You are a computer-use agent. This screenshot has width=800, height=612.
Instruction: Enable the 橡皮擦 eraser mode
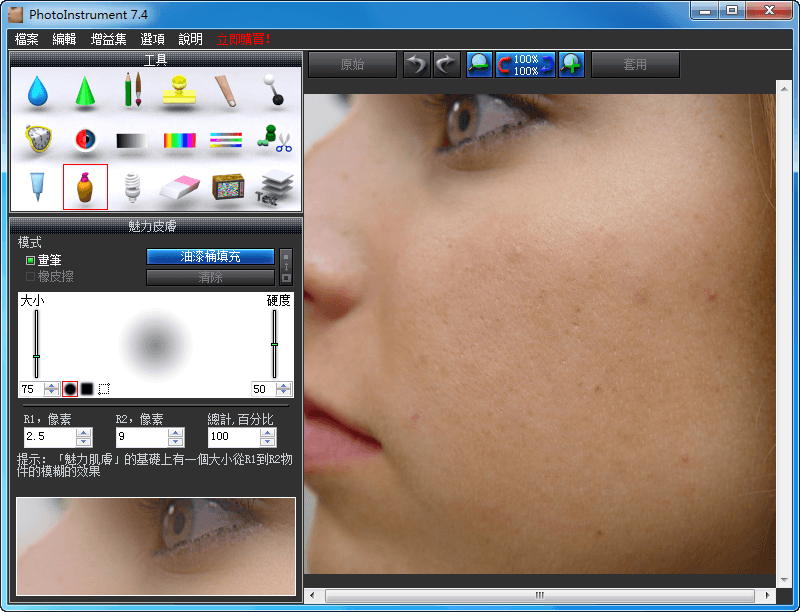click(50, 276)
